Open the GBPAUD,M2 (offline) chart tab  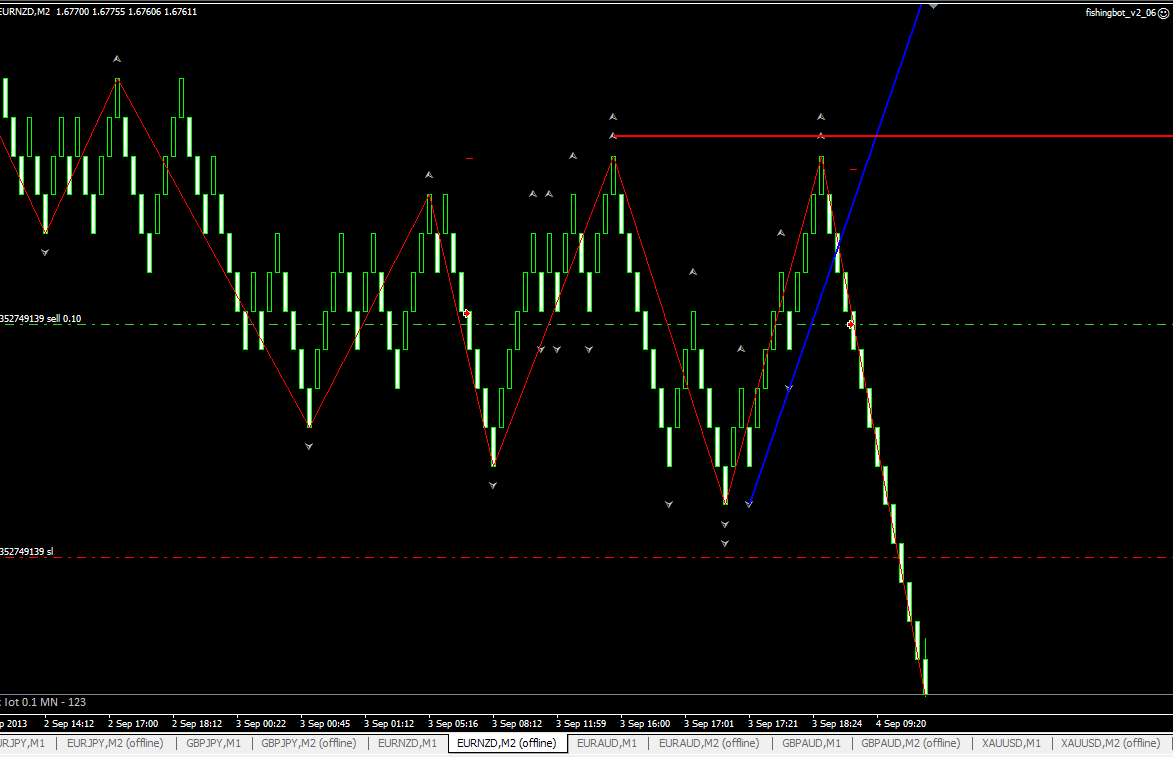[910, 743]
